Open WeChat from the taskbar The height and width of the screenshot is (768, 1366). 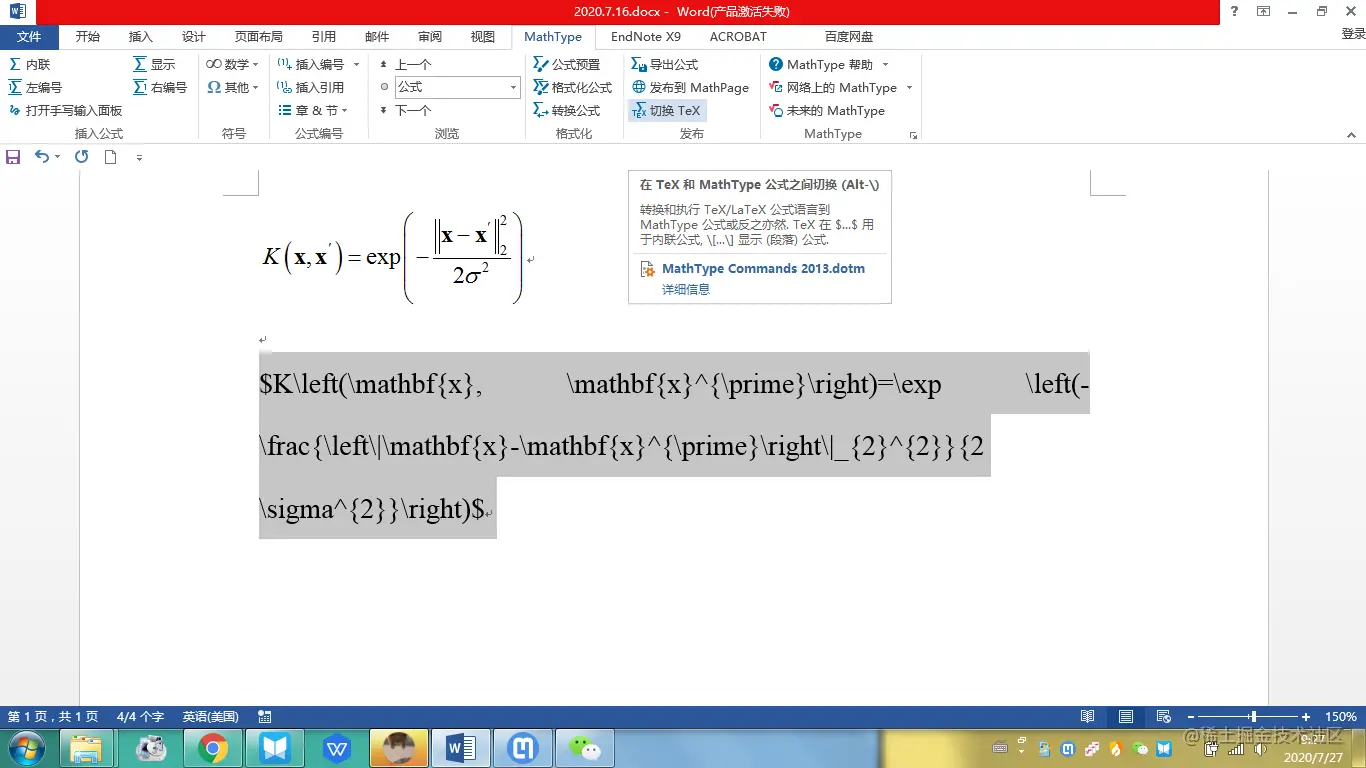point(585,748)
